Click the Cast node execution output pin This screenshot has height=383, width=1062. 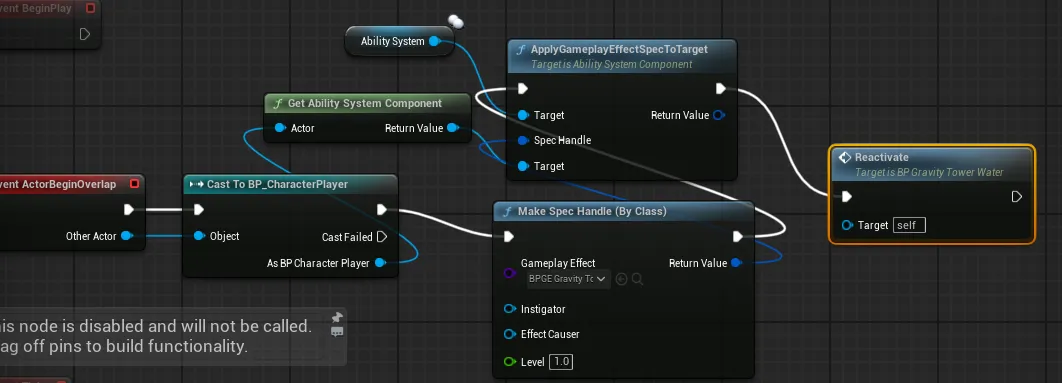pos(381,209)
